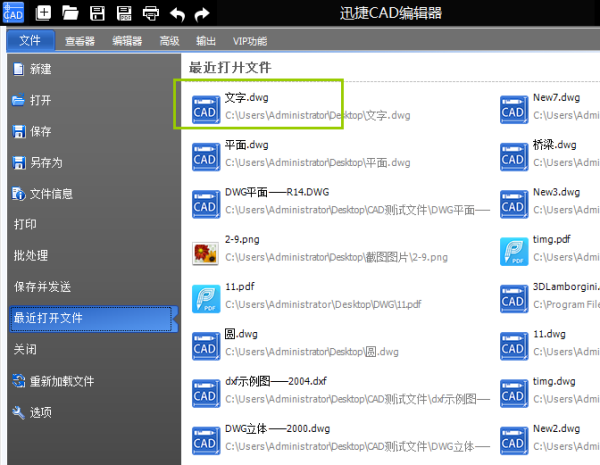
Task: Undo with the left curved arrow
Action: click(178, 14)
